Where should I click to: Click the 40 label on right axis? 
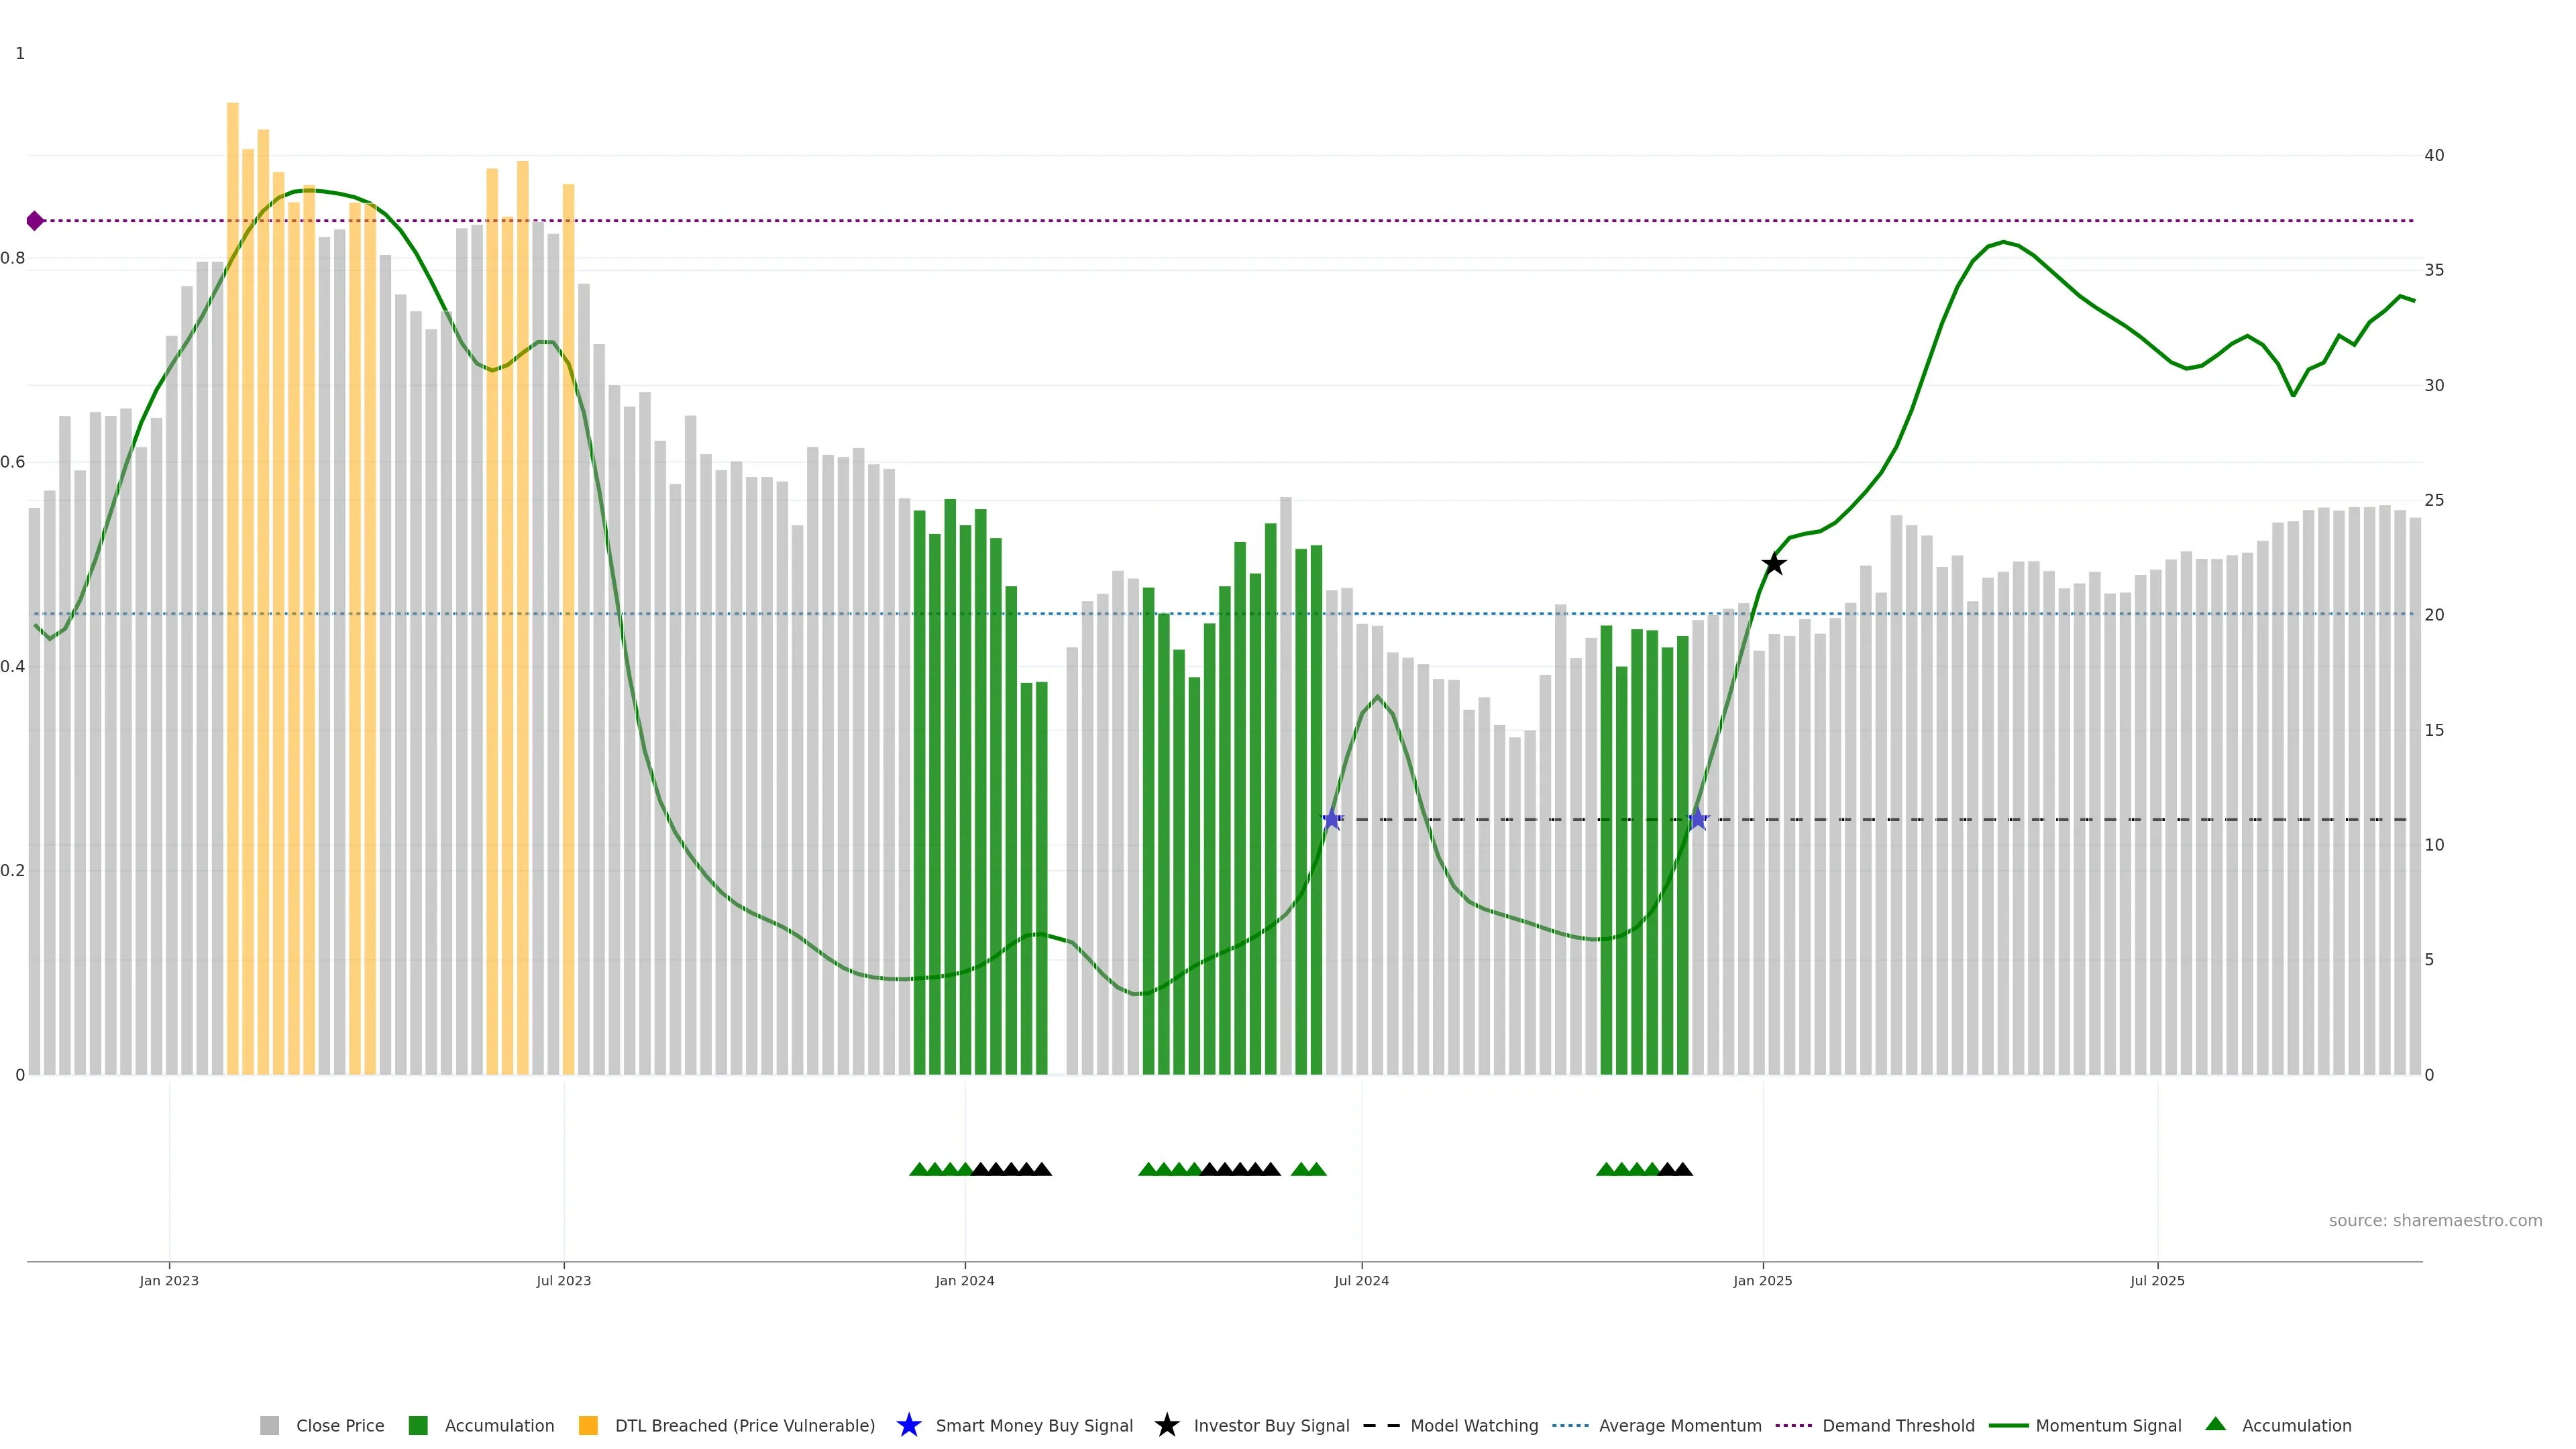pyautogui.click(x=2434, y=155)
